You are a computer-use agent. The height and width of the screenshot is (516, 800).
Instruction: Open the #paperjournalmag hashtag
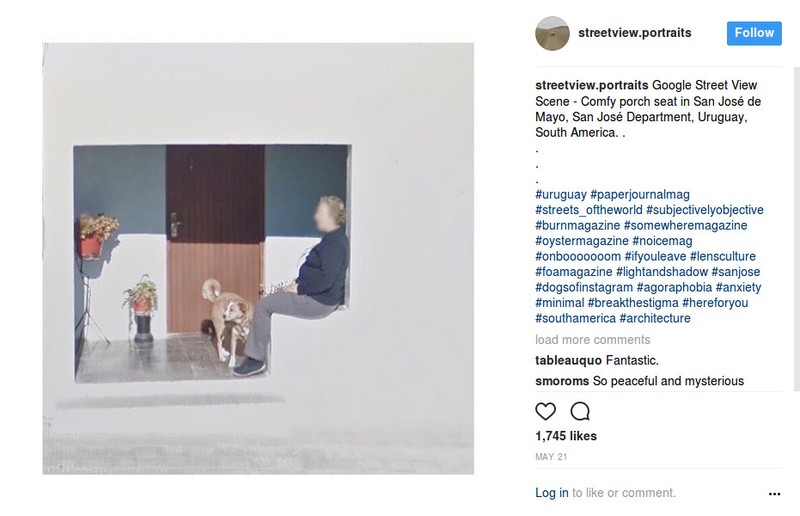point(640,194)
